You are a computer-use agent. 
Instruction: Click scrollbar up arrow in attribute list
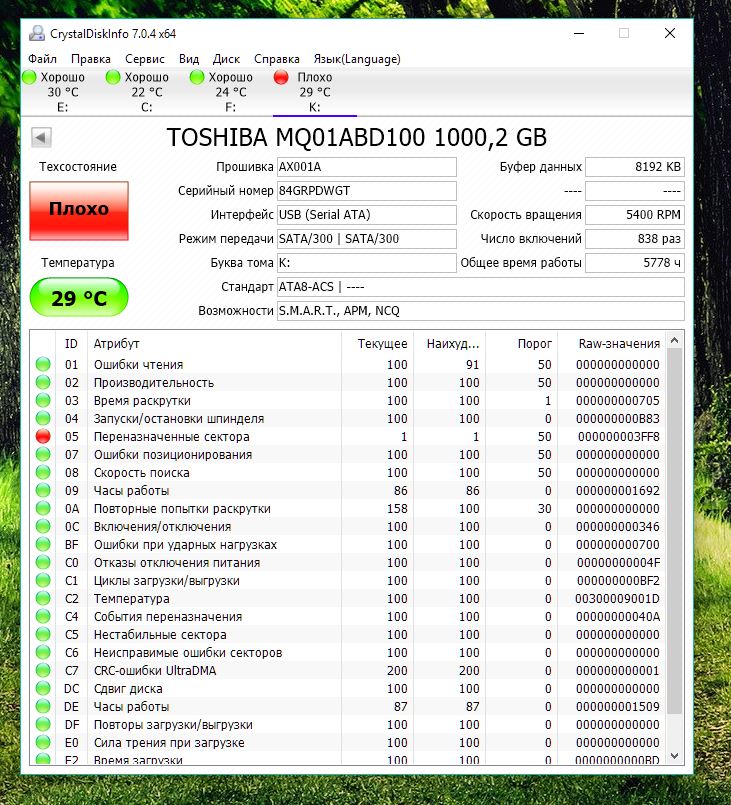pos(675,340)
